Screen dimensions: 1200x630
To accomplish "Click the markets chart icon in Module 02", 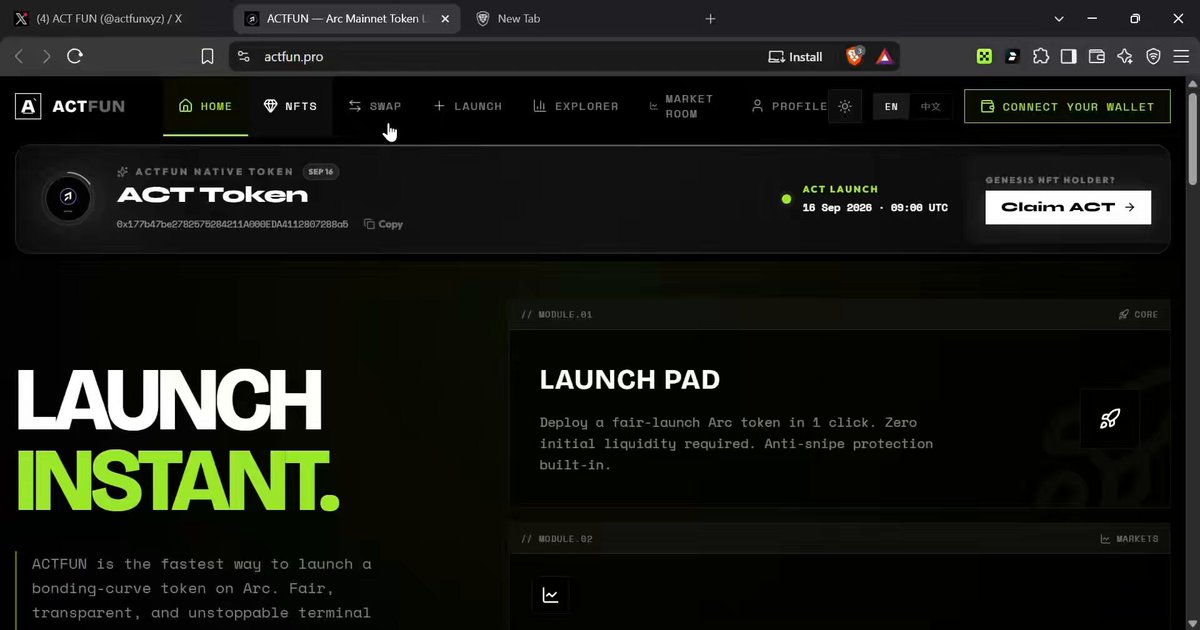I will pos(550,595).
